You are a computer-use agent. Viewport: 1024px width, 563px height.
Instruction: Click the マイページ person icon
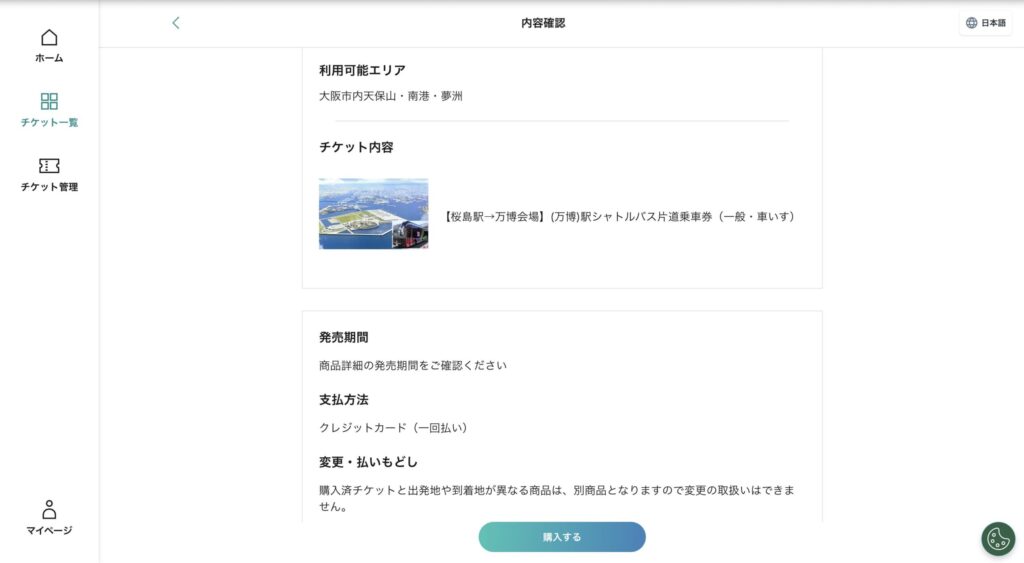pyautogui.click(x=49, y=509)
